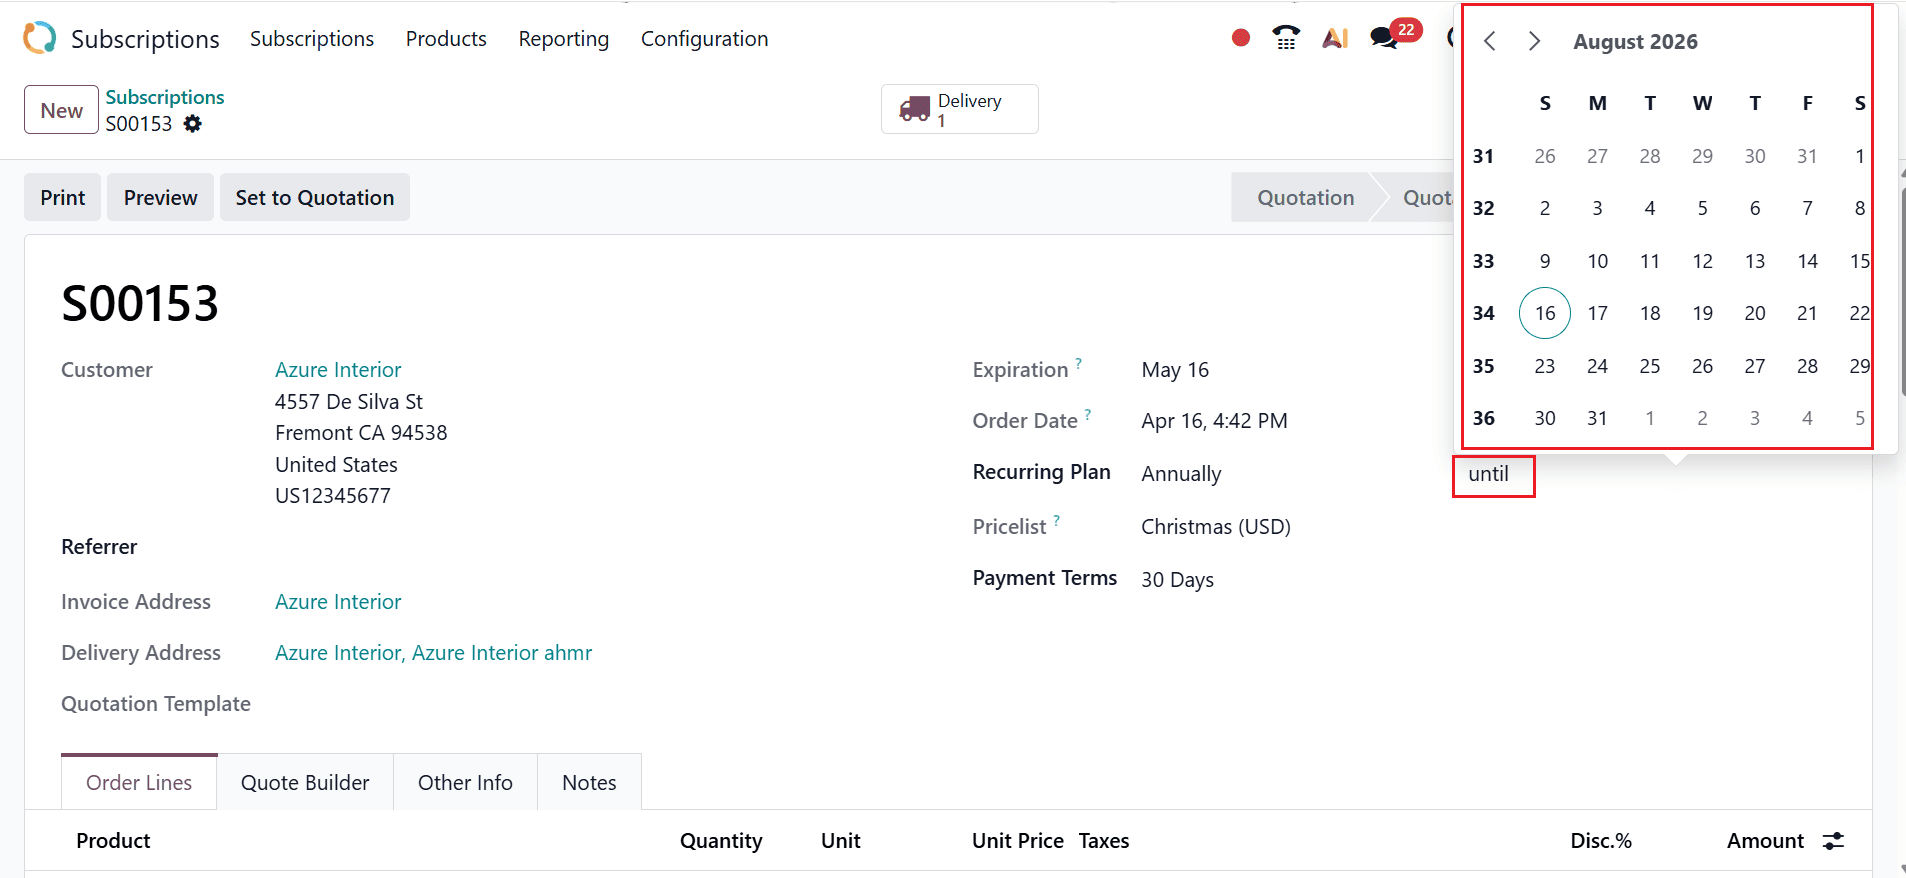The width and height of the screenshot is (1906, 878).
Task: Go to next month in the calendar
Action: 1534,41
